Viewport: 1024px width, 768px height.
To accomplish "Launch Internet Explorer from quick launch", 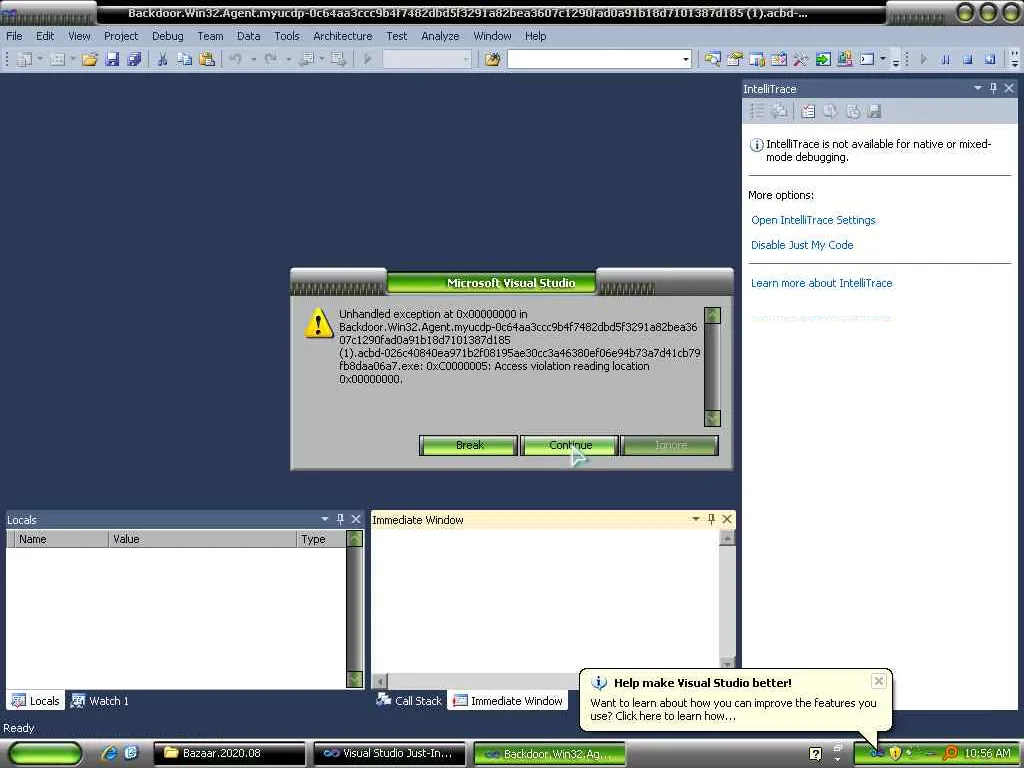I will click(110, 753).
